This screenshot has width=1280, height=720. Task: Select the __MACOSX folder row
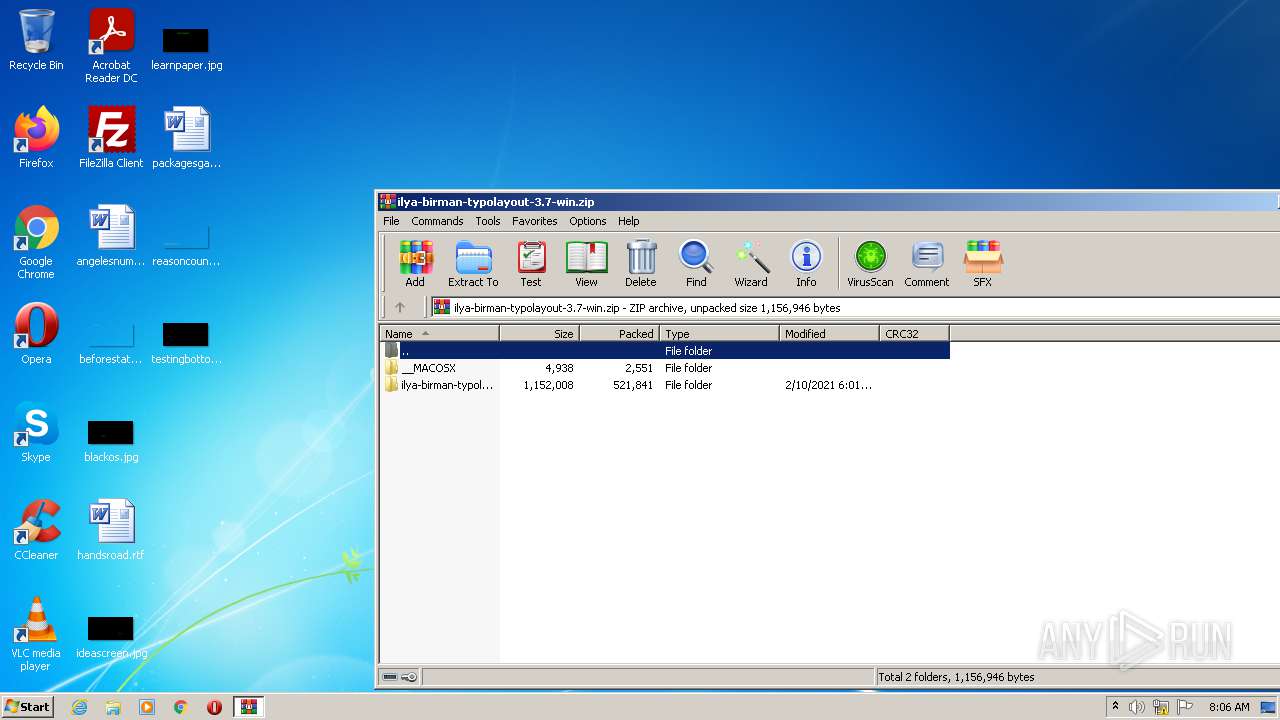pos(665,368)
